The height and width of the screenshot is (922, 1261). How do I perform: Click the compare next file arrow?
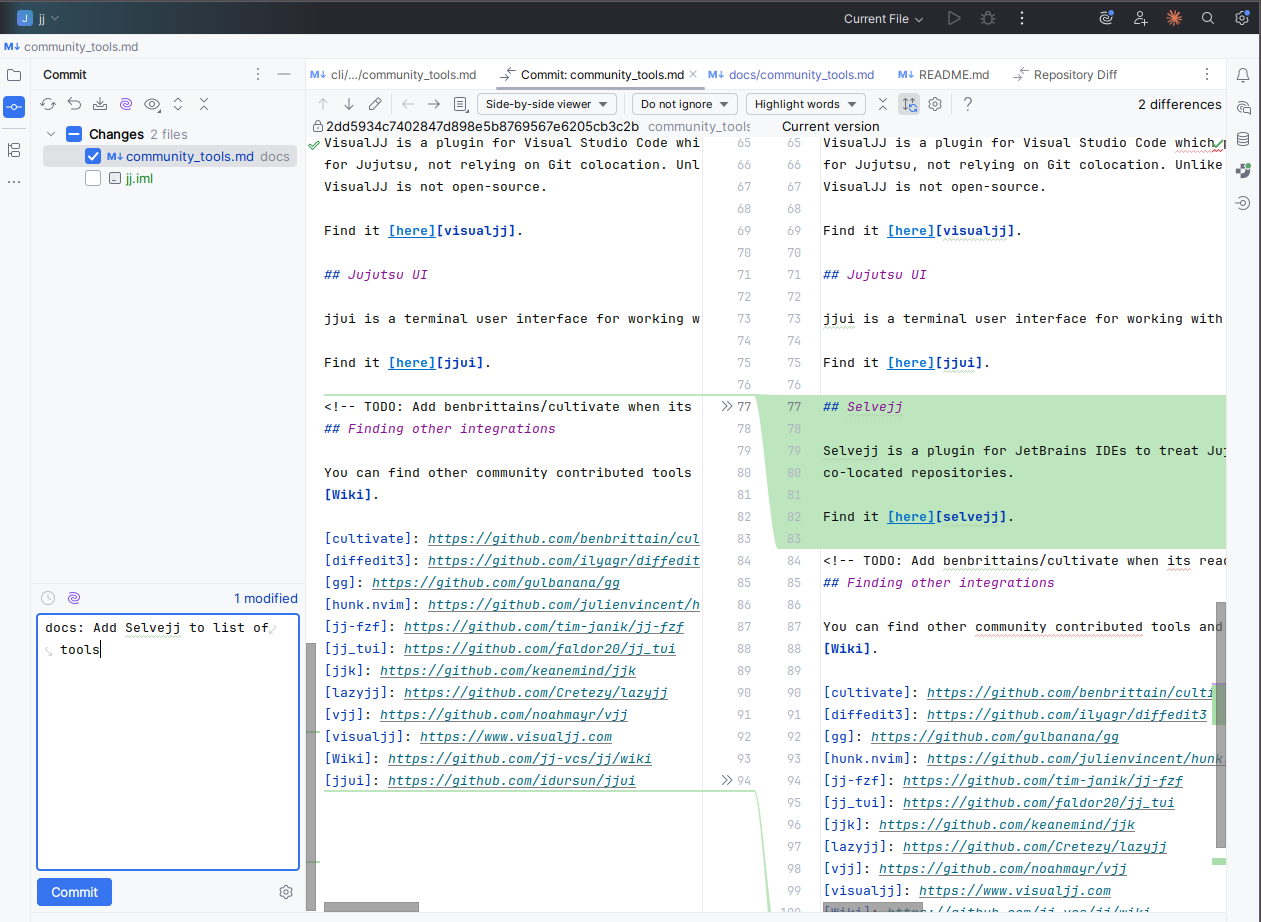pos(433,104)
